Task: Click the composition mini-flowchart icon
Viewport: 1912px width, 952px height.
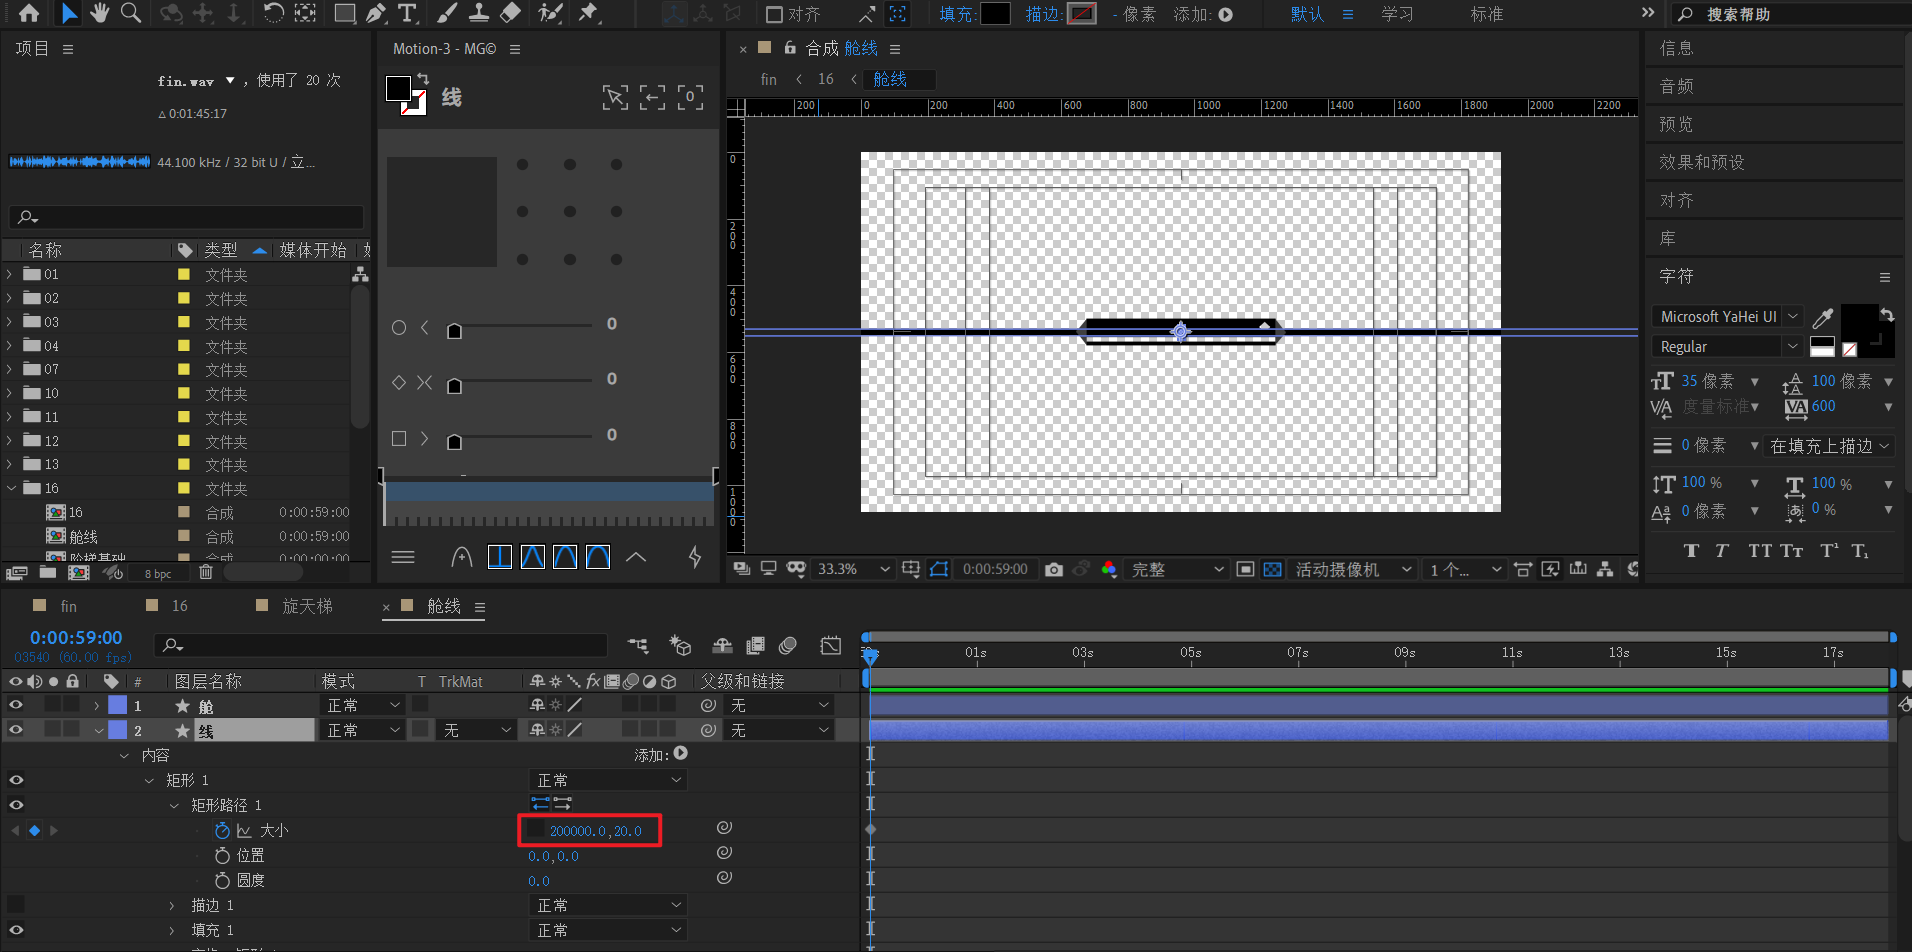Action: point(638,645)
